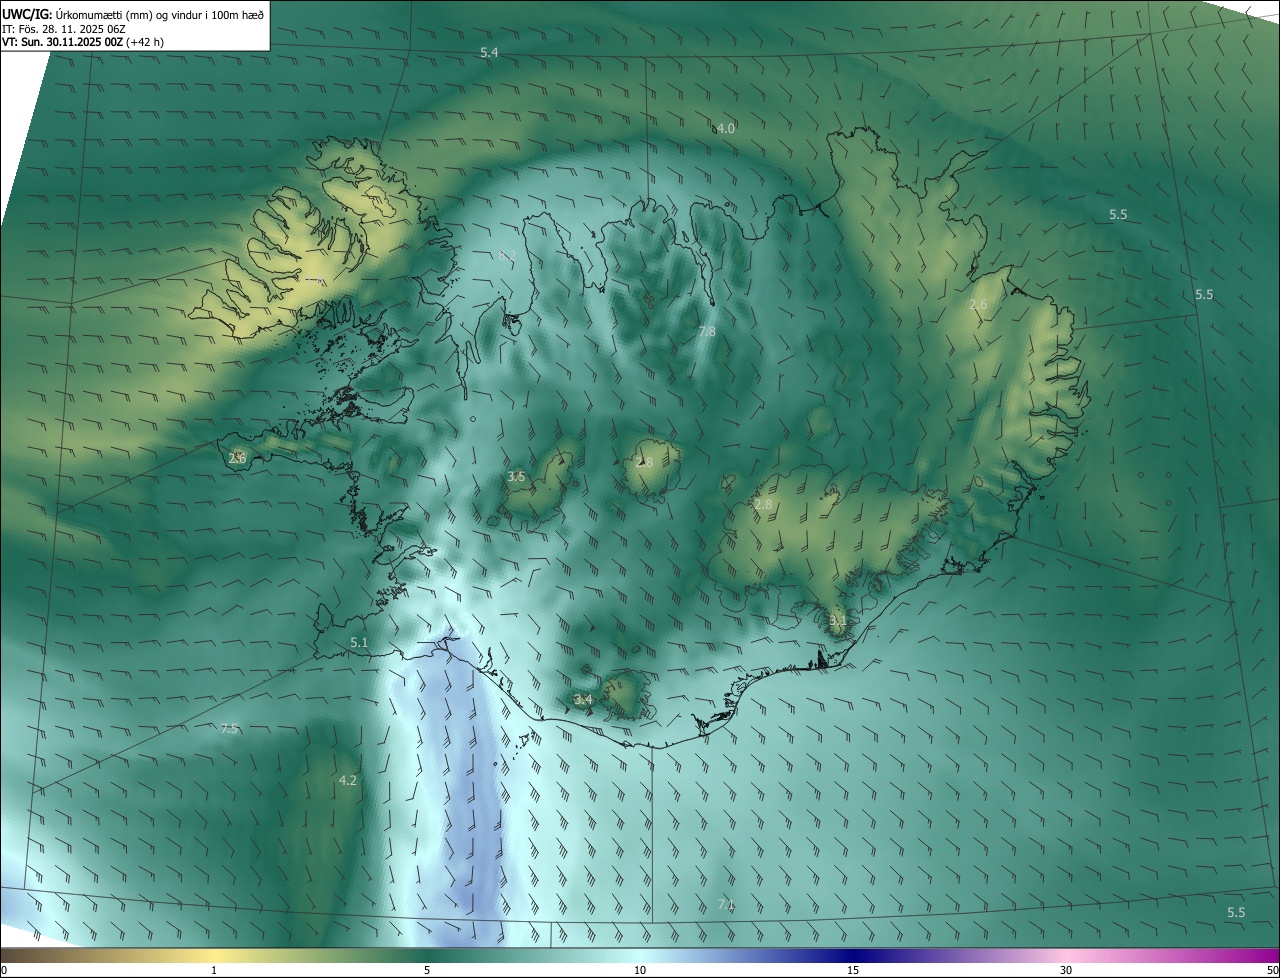Click the 7.1 value label south of Iceland
This screenshot has height=978, width=1280.
point(726,904)
